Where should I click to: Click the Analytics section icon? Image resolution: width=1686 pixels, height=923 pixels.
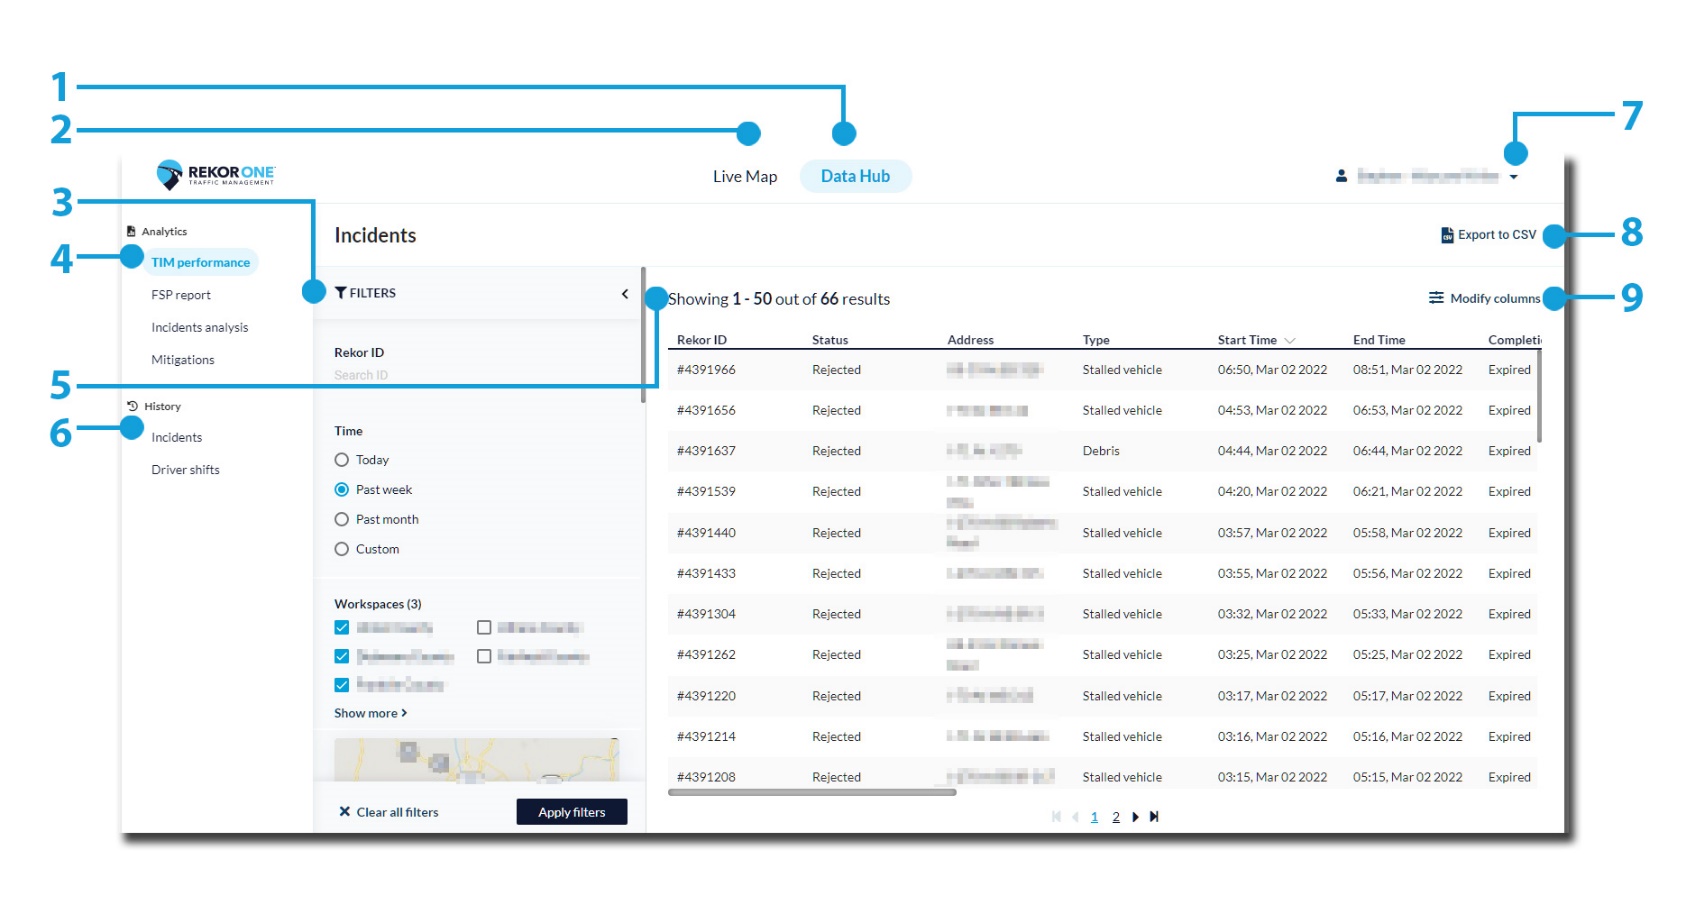(x=131, y=230)
